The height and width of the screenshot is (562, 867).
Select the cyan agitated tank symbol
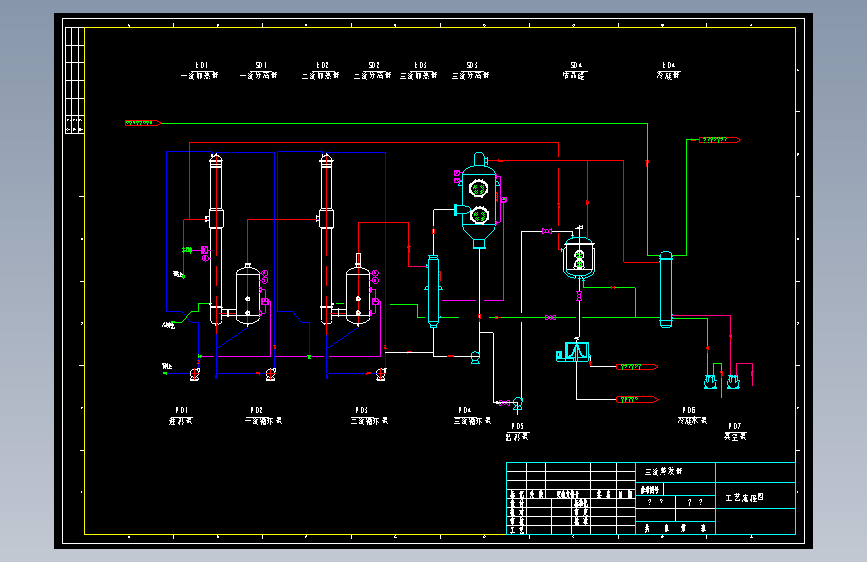click(x=579, y=256)
